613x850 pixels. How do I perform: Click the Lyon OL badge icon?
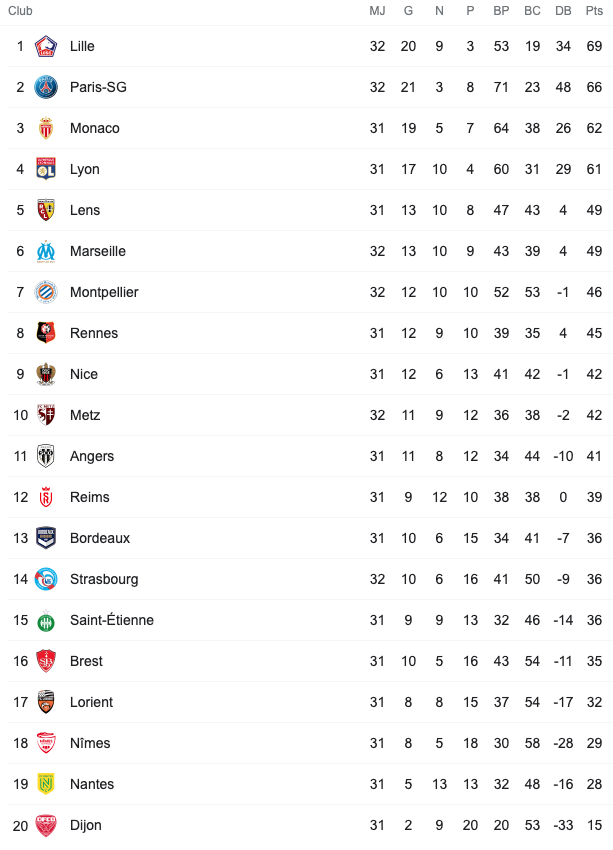(x=46, y=169)
